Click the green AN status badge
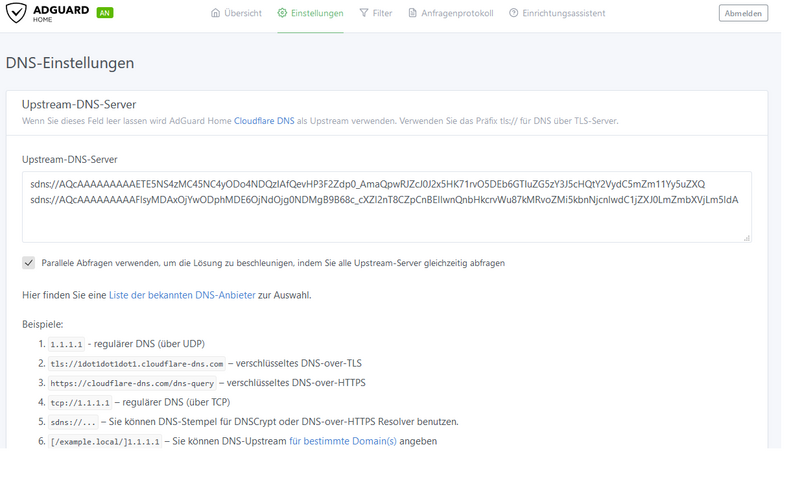Screen dimensions: 800x496 click(x=104, y=13)
